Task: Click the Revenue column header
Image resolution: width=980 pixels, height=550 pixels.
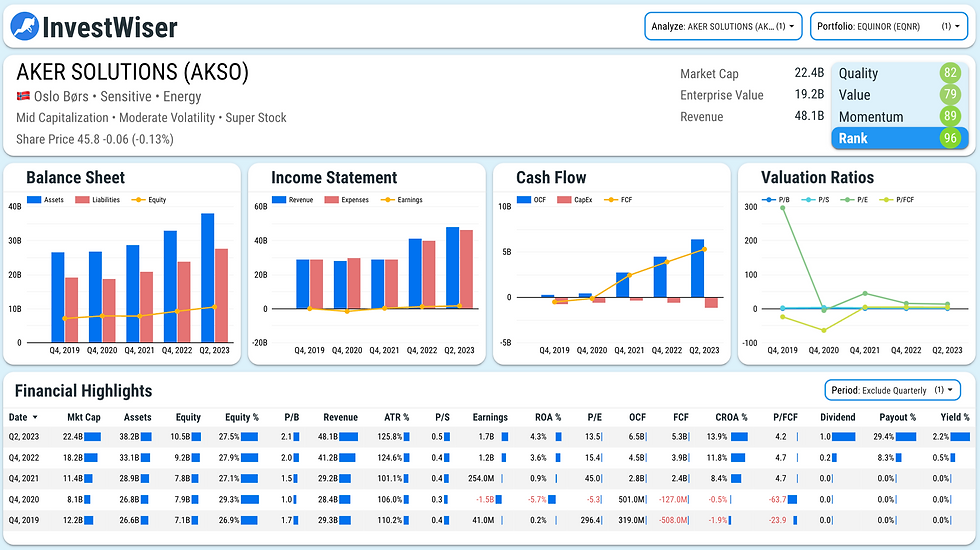Action: (341, 418)
